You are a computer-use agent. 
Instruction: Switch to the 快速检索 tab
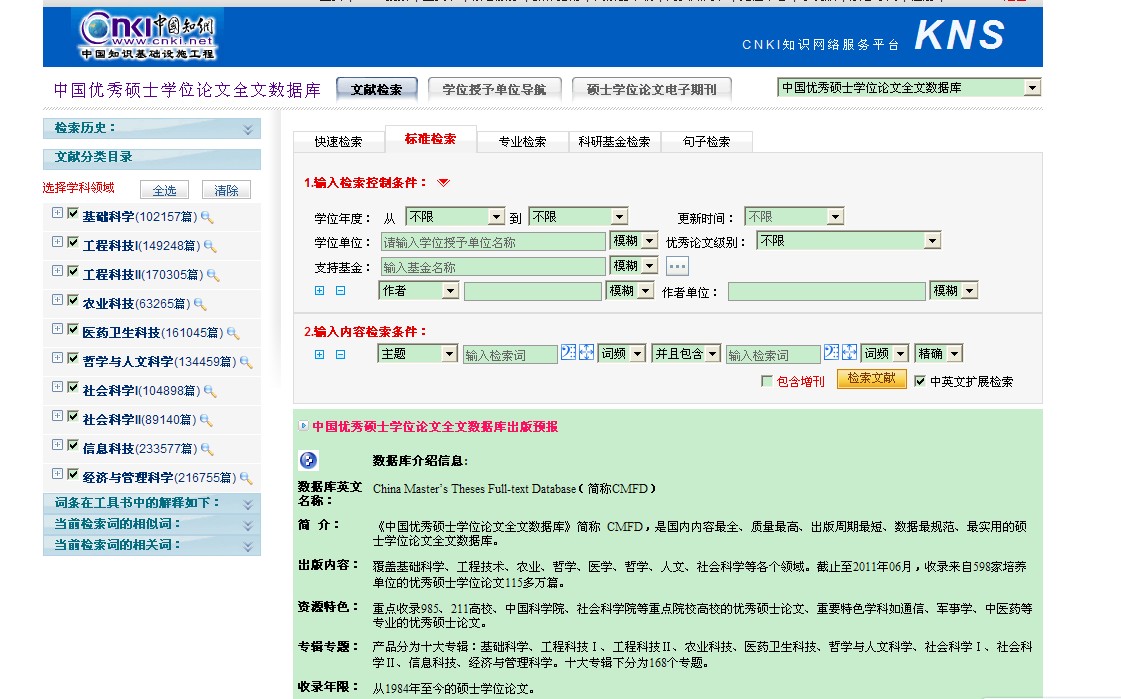pyautogui.click(x=339, y=142)
